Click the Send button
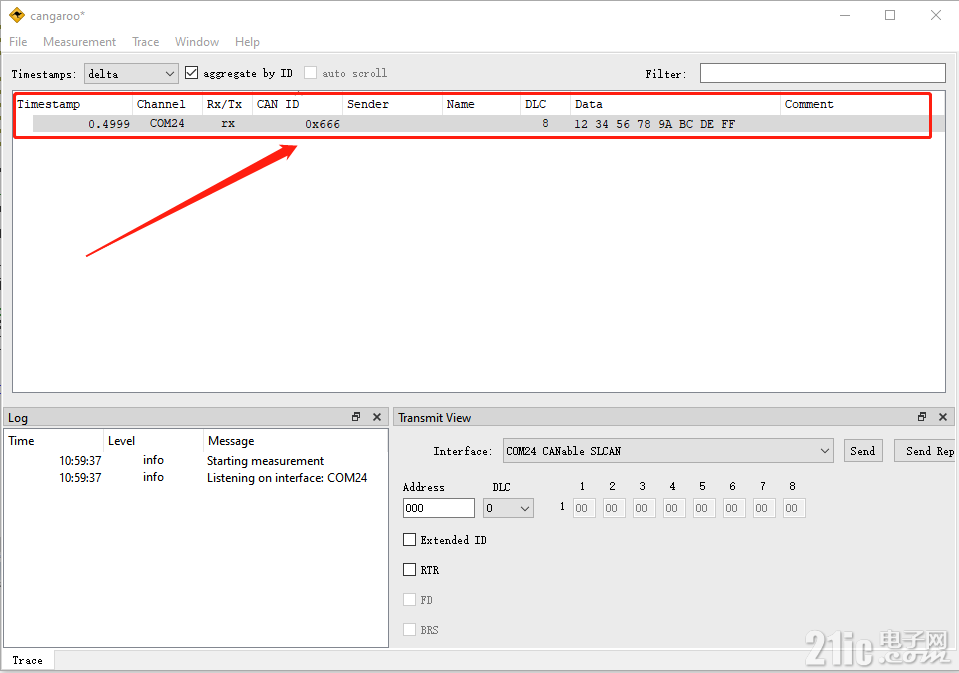This screenshot has width=959, height=673. tap(862, 451)
